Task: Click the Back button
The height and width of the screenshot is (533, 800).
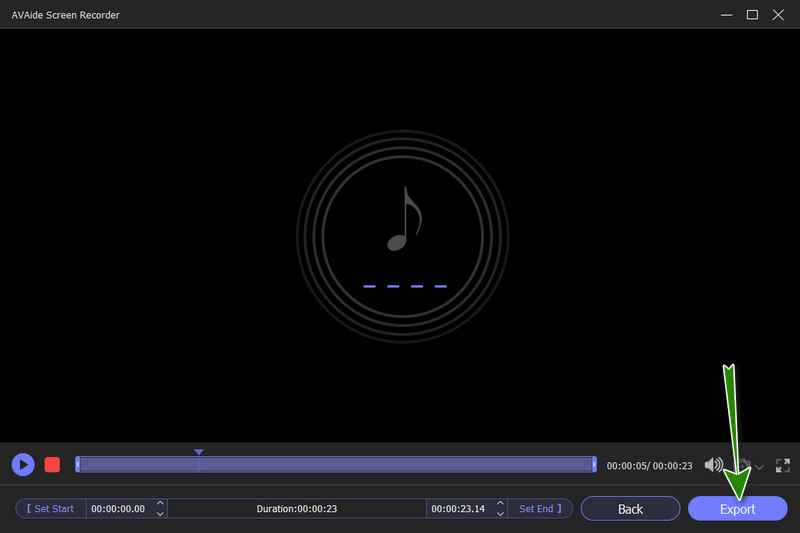Action: 631,509
